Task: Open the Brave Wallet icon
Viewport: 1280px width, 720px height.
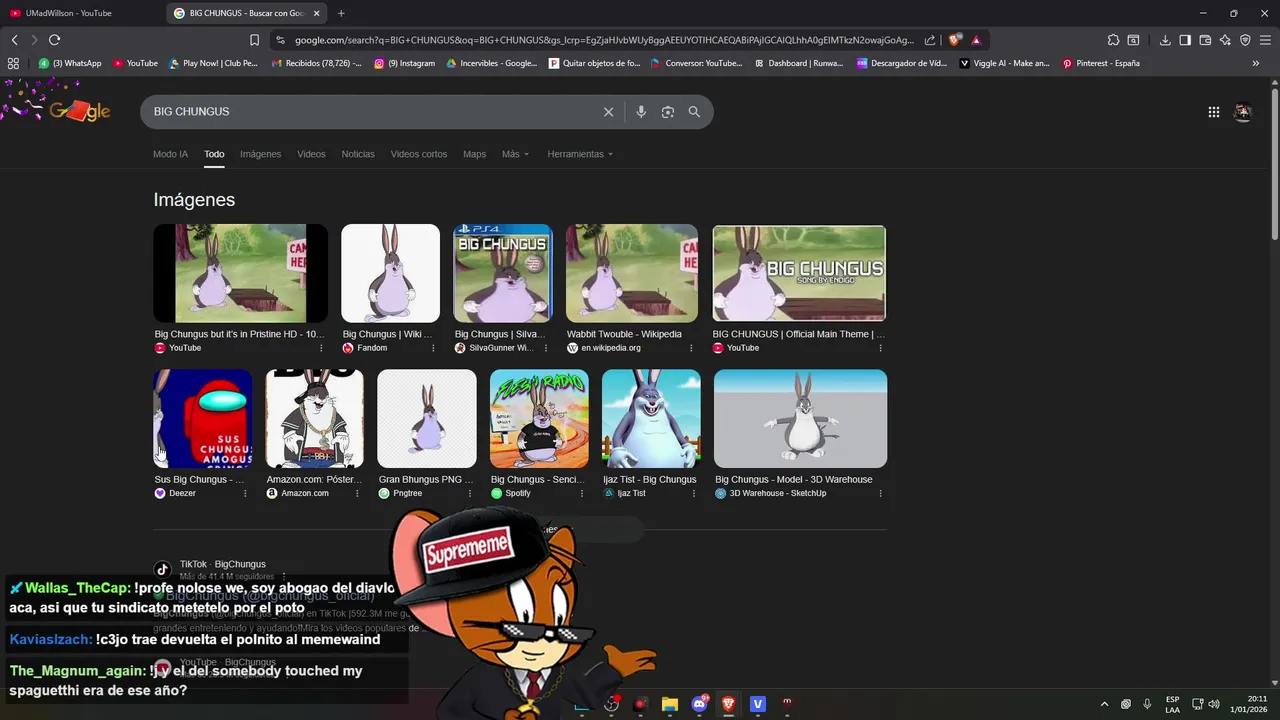Action: tap(1205, 40)
